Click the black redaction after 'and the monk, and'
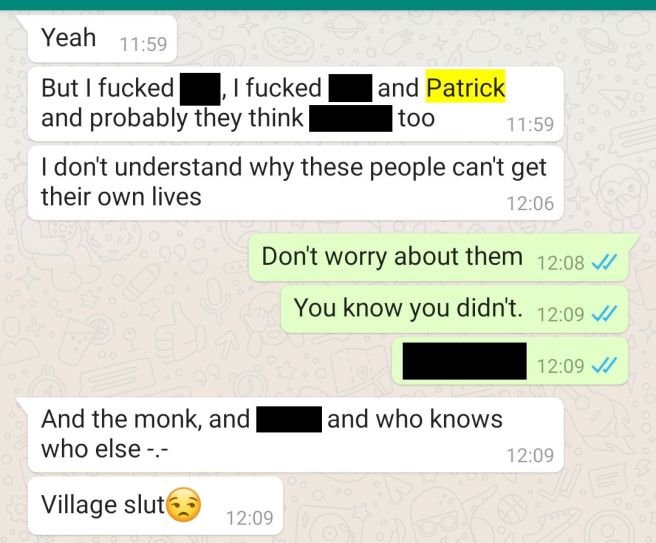The image size is (656, 543). pos(289,419)
